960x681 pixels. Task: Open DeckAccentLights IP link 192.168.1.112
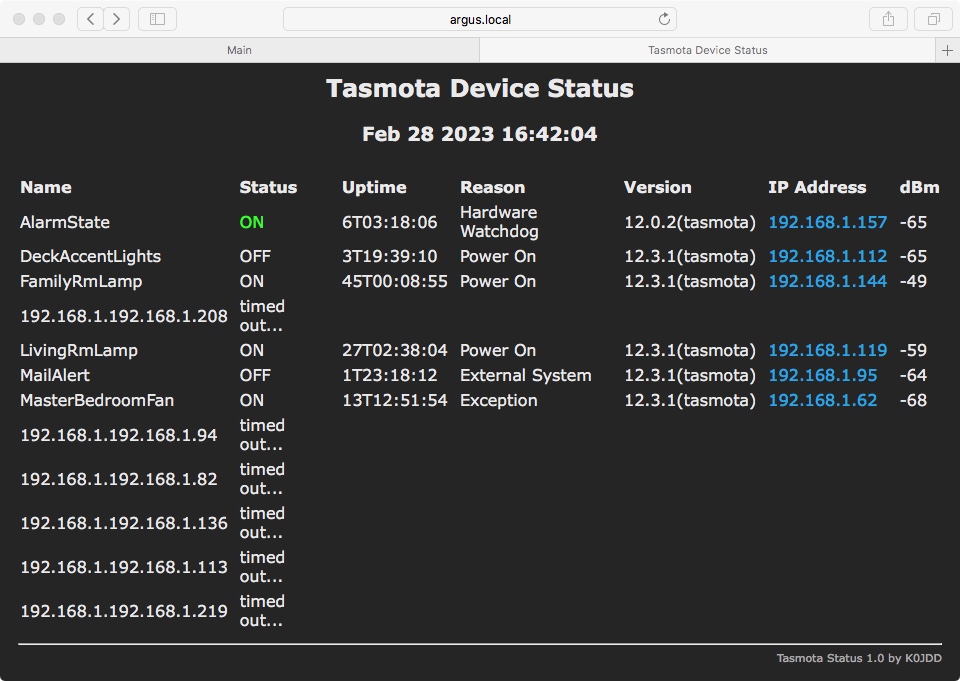827,256
